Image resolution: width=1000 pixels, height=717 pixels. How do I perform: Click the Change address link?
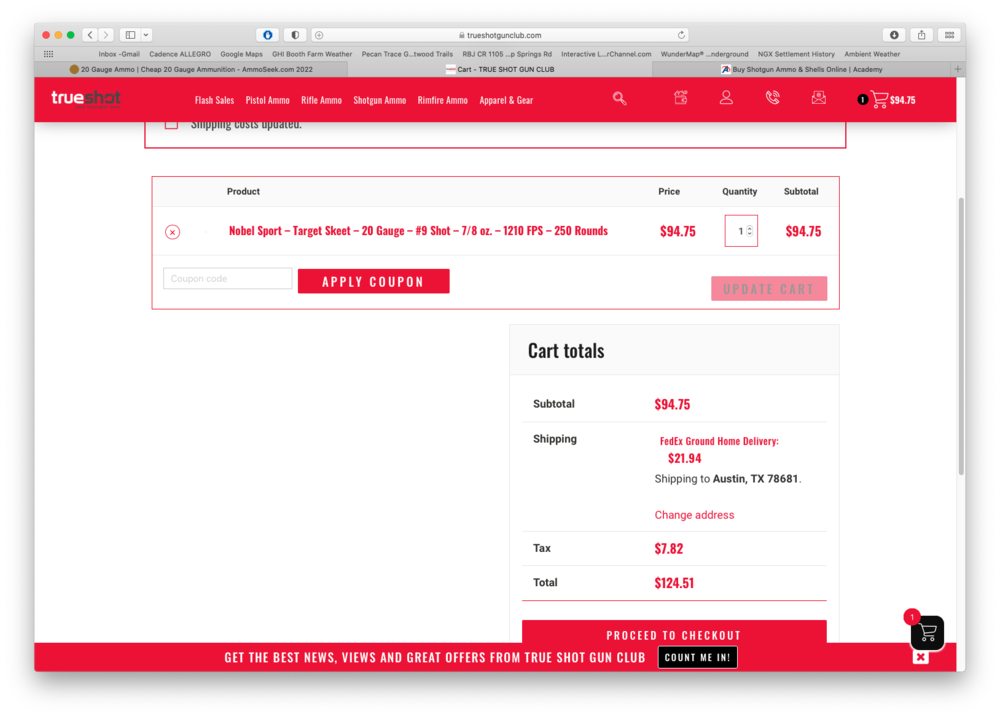click(x=694, y=515)
